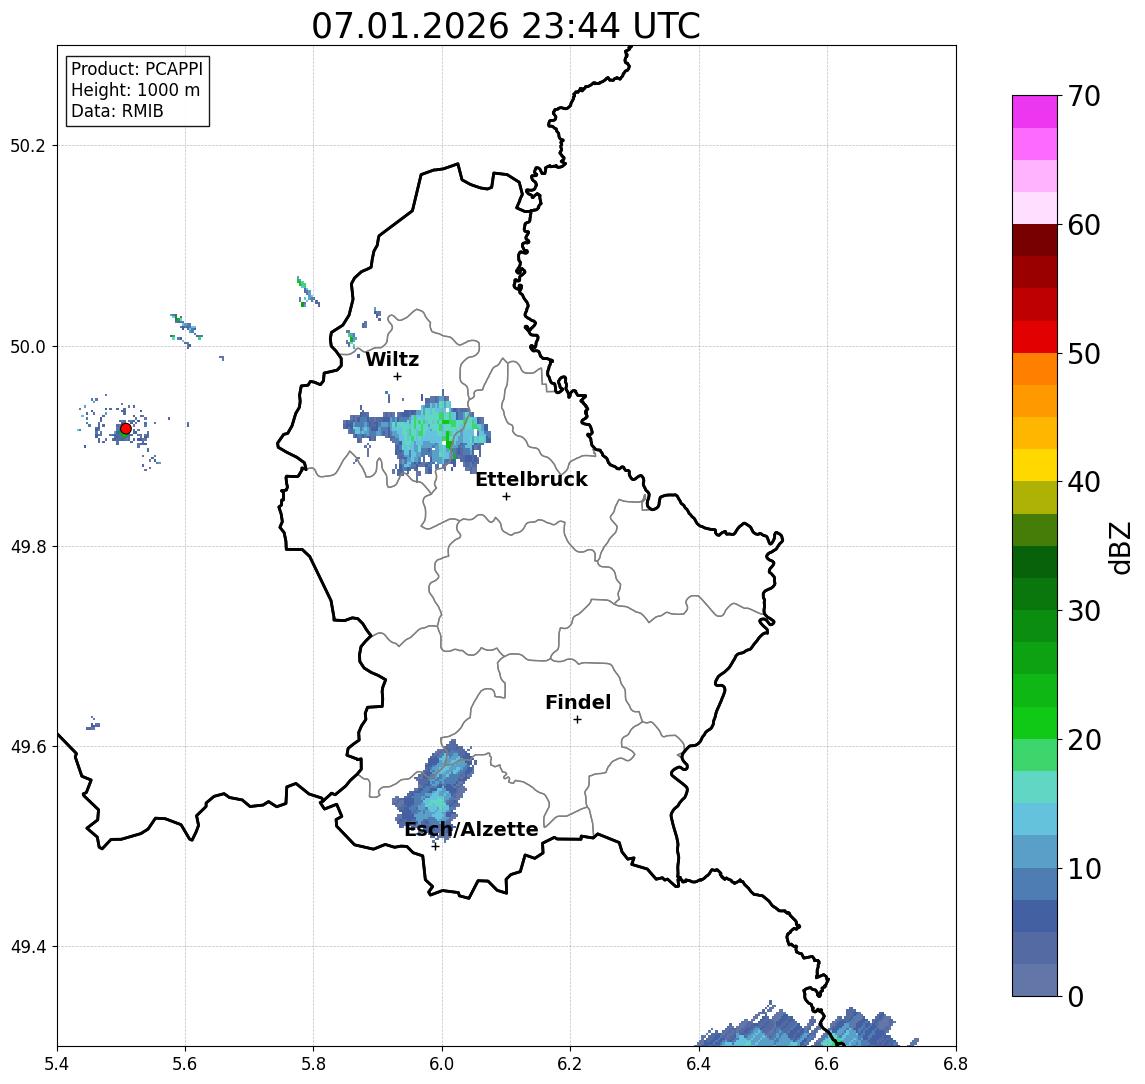
Task: Click the Wiltz city label
Action: click(x=392, y=359)
